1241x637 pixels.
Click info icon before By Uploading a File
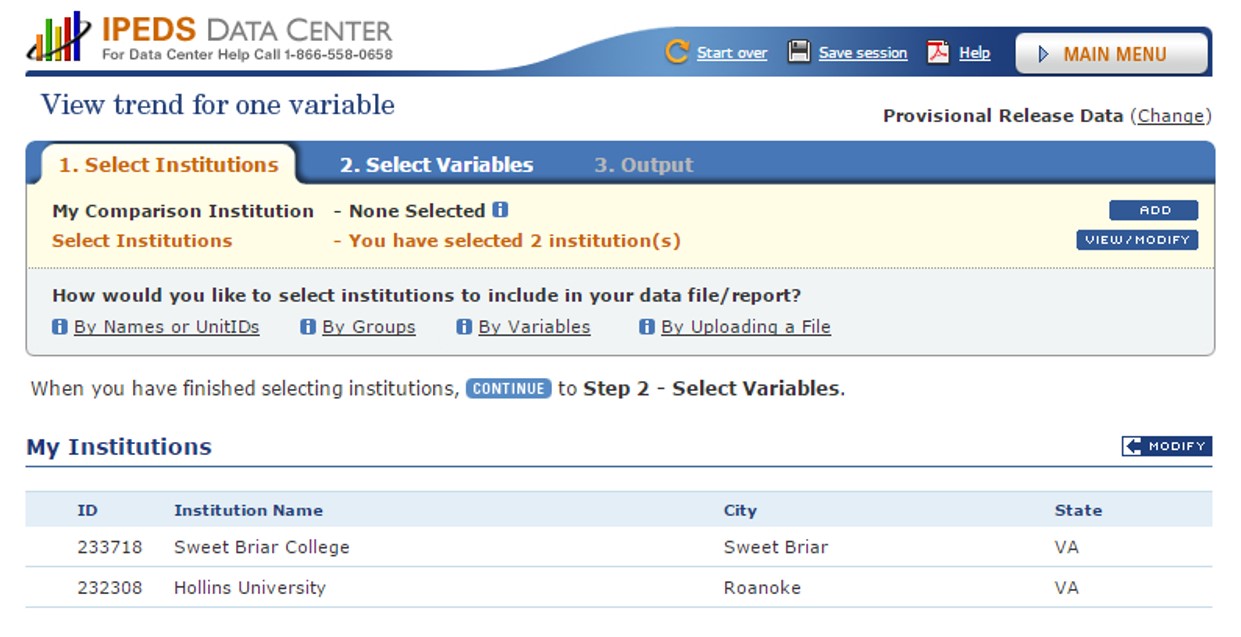tap(647, 327)
